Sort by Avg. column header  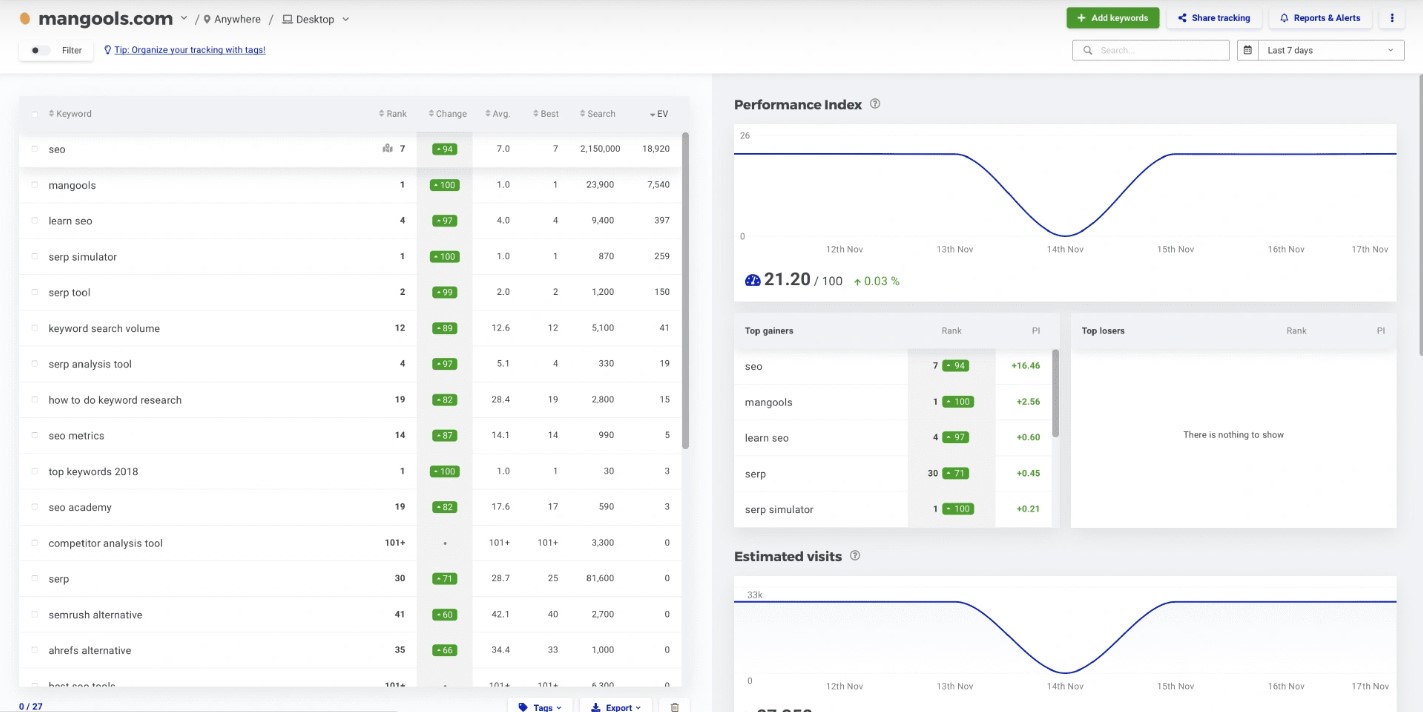tap(498, 114)
